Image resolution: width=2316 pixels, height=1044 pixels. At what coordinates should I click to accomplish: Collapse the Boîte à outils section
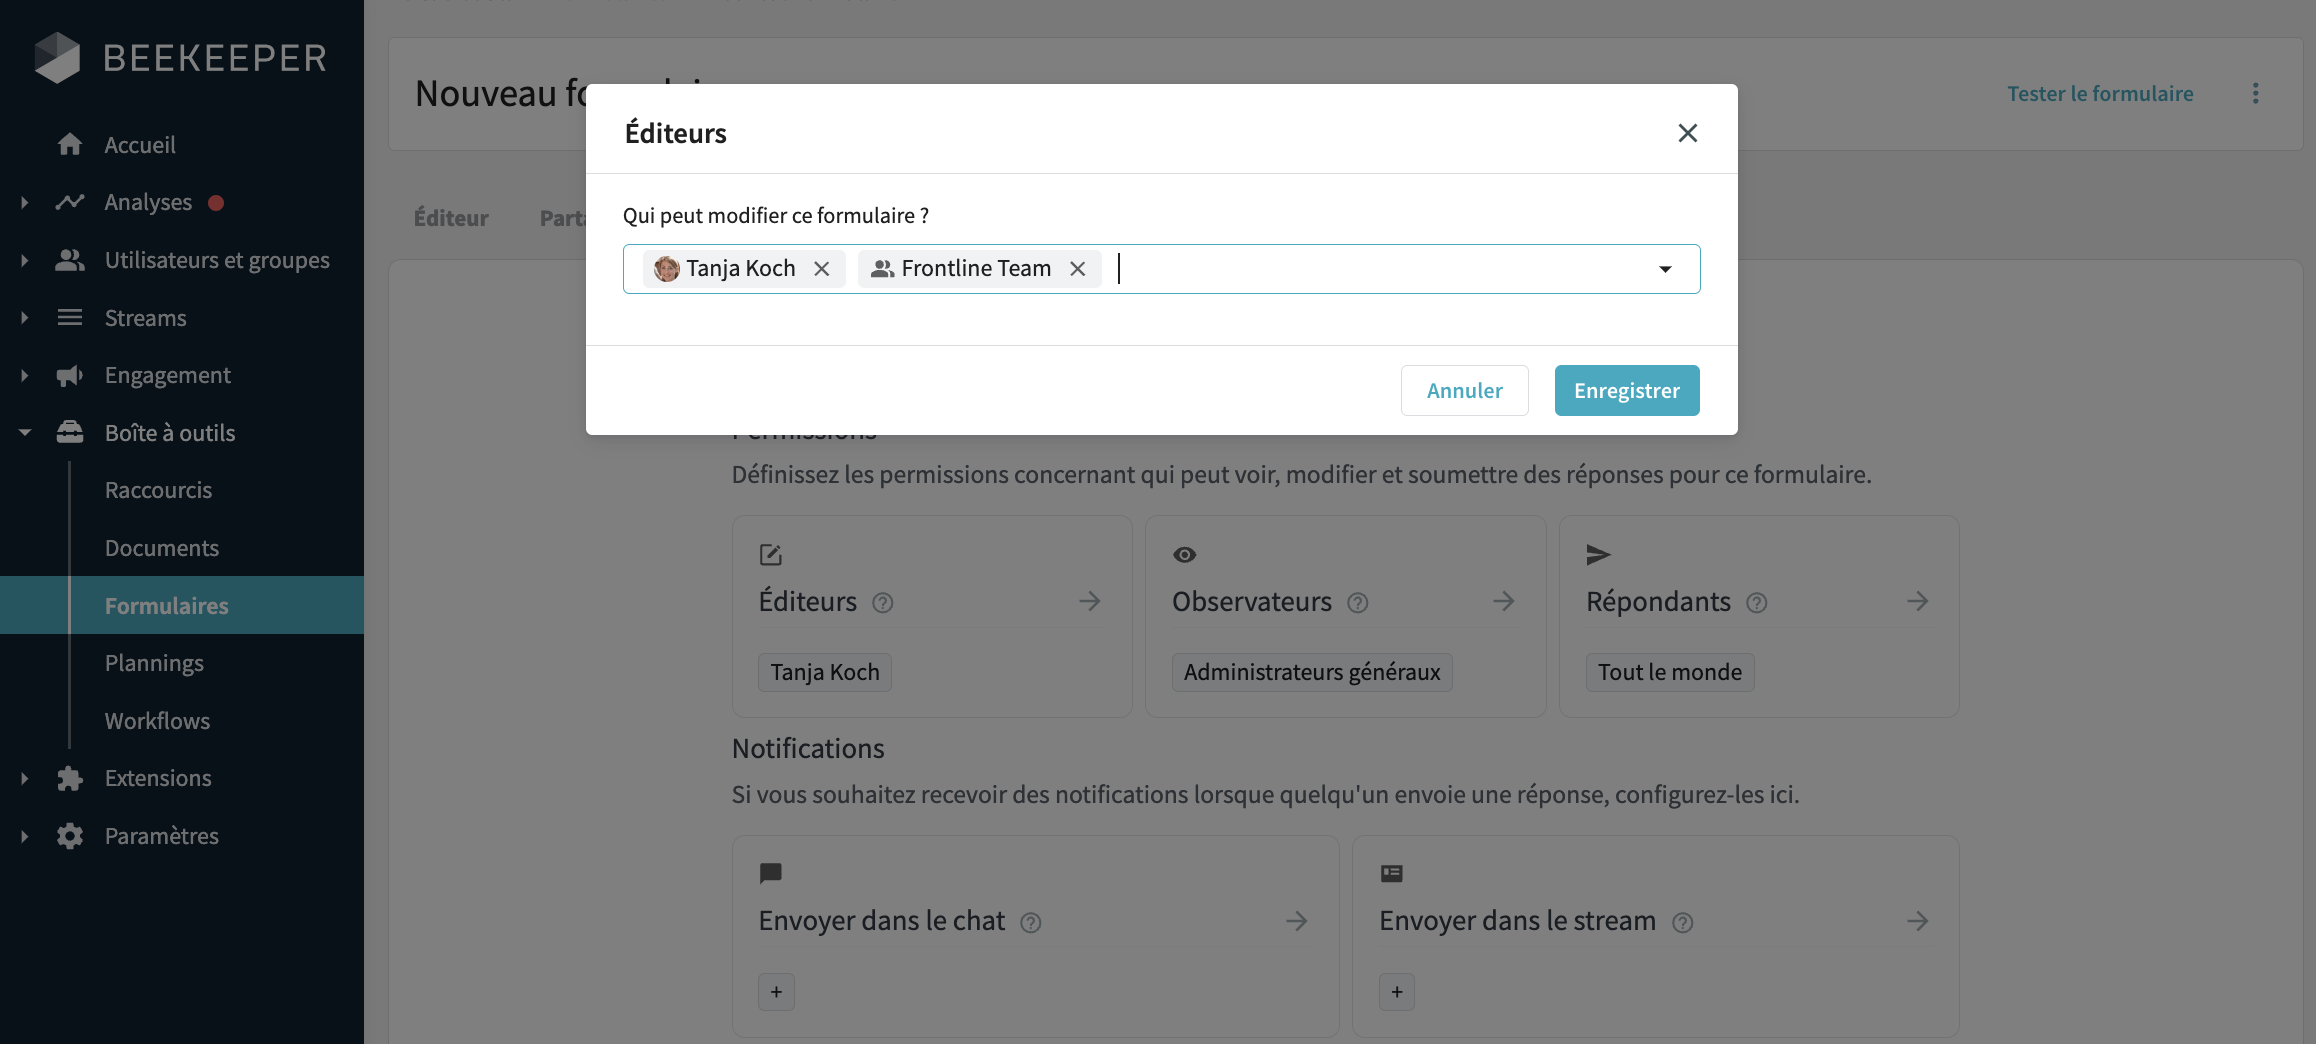click(x=25, y=433)
